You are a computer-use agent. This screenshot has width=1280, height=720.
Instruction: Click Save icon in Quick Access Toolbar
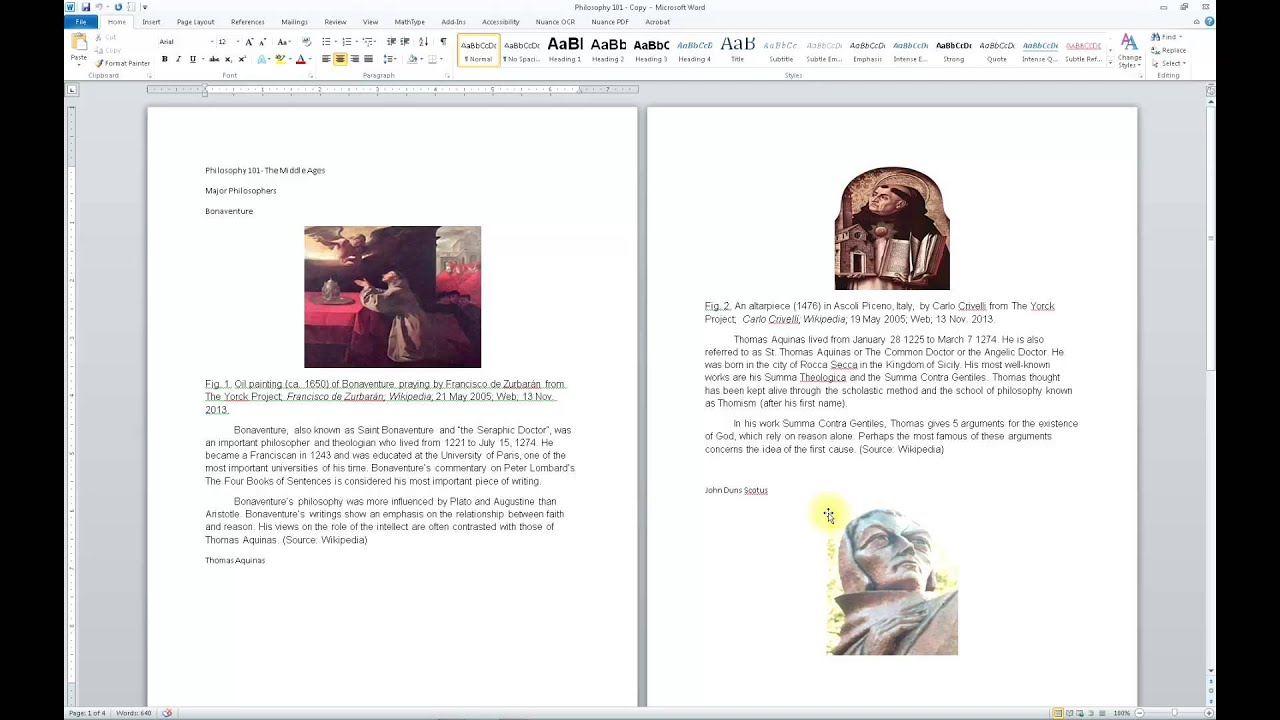(86, 7)
